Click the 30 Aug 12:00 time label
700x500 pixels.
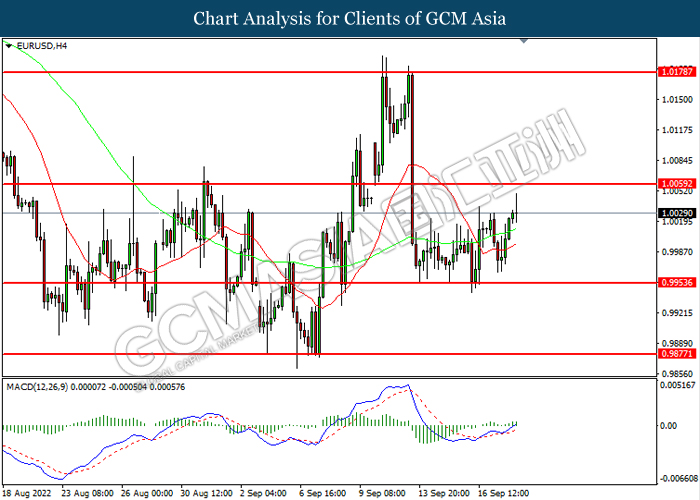(206, 494)
